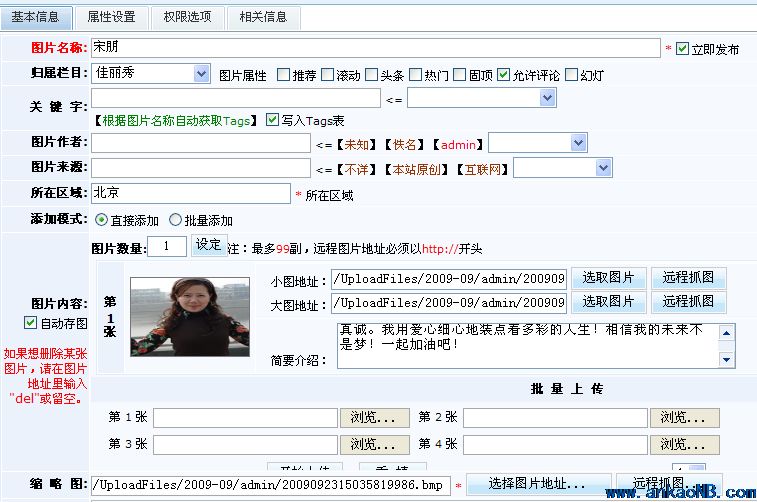Select the 批量添加 radio option
757x502 pixels.
176,220
